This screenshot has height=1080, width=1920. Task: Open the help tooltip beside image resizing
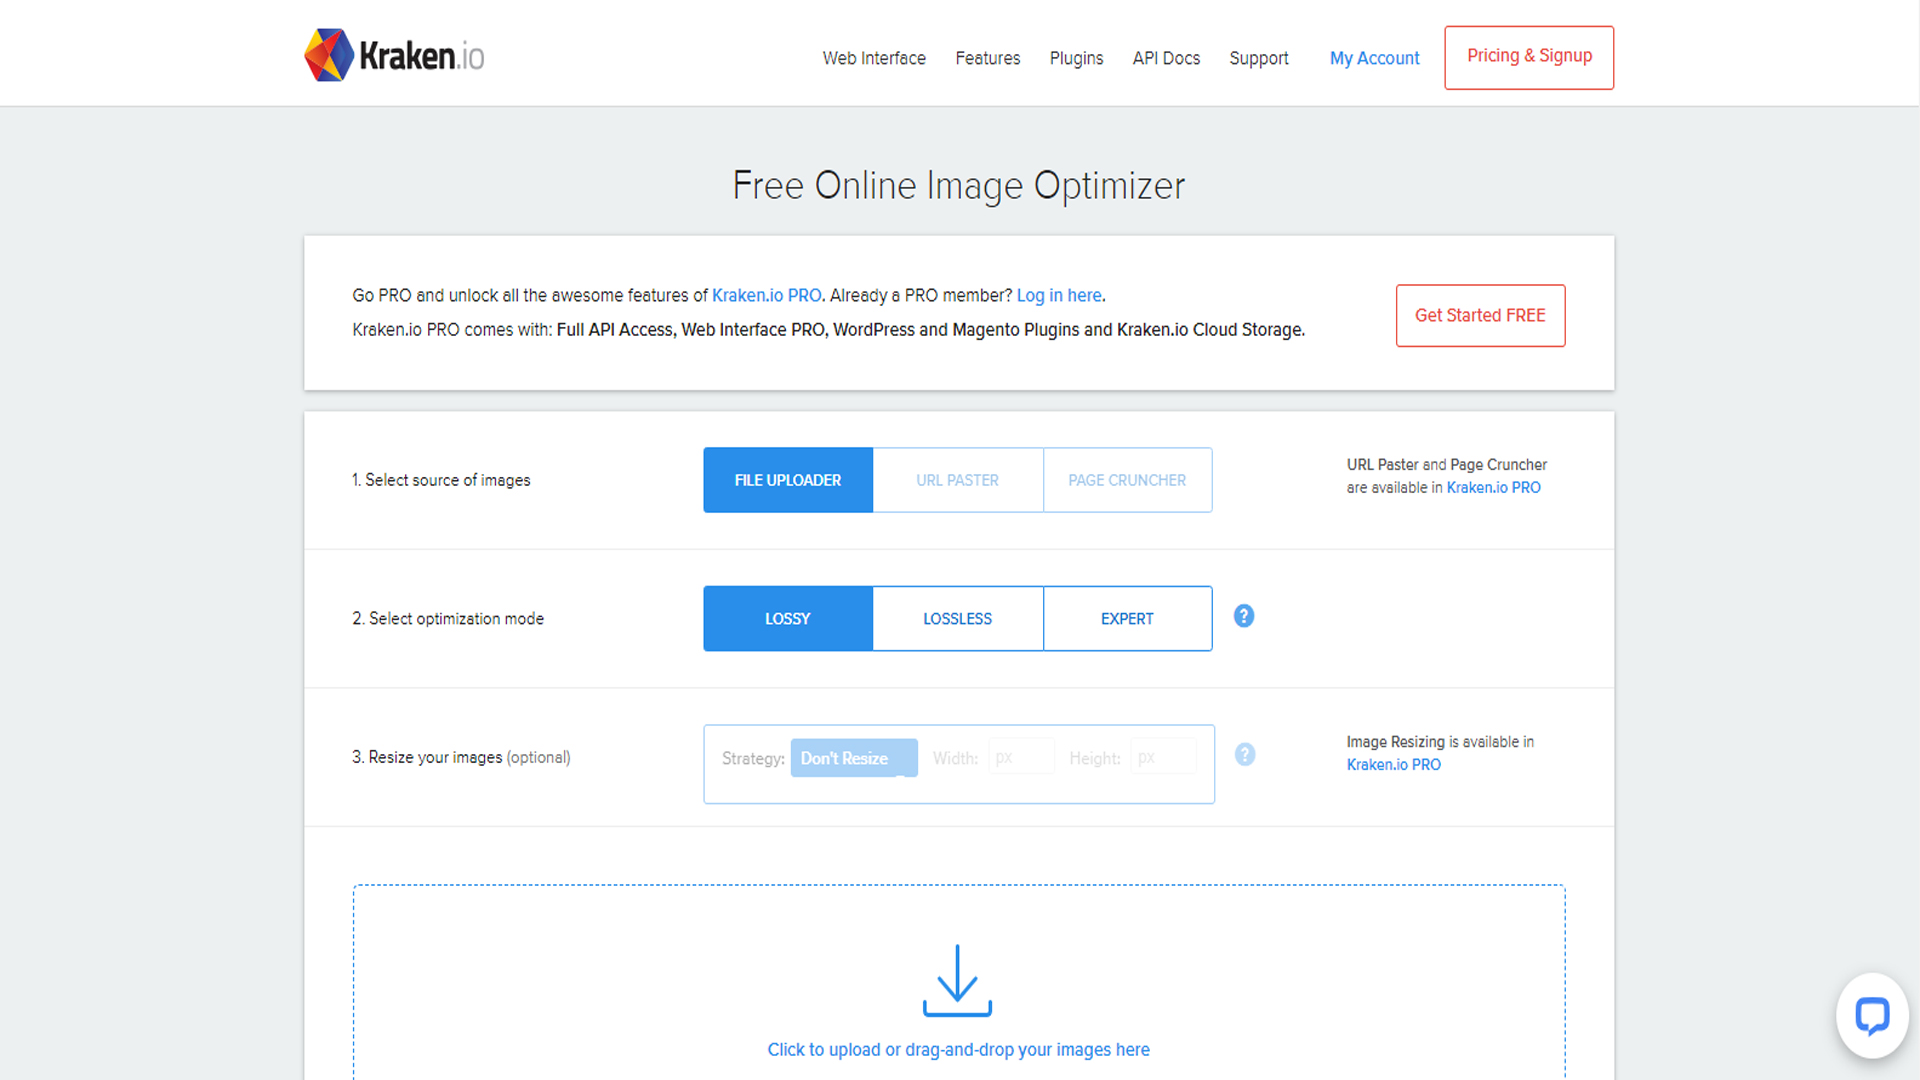pyautogui.click(x=1245, y=755)
